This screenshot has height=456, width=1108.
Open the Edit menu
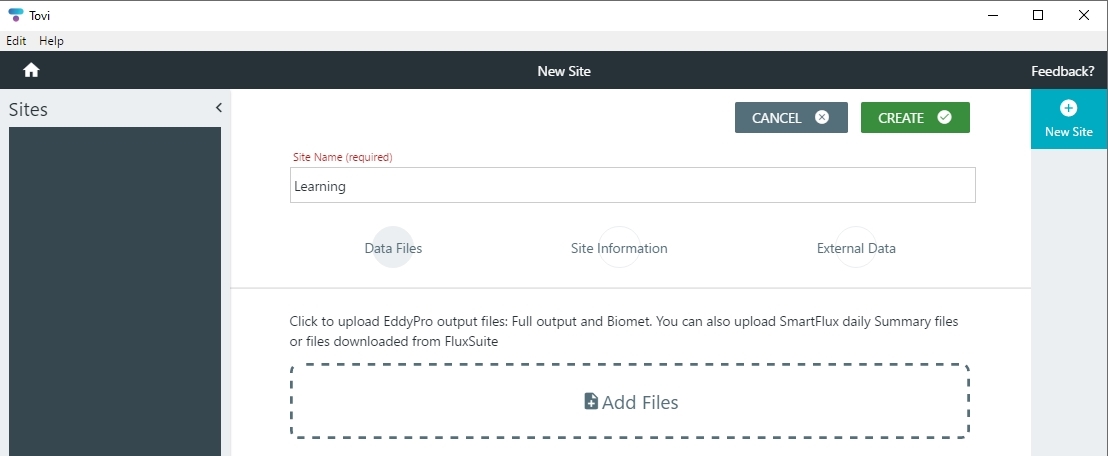[x=16, y=41]
